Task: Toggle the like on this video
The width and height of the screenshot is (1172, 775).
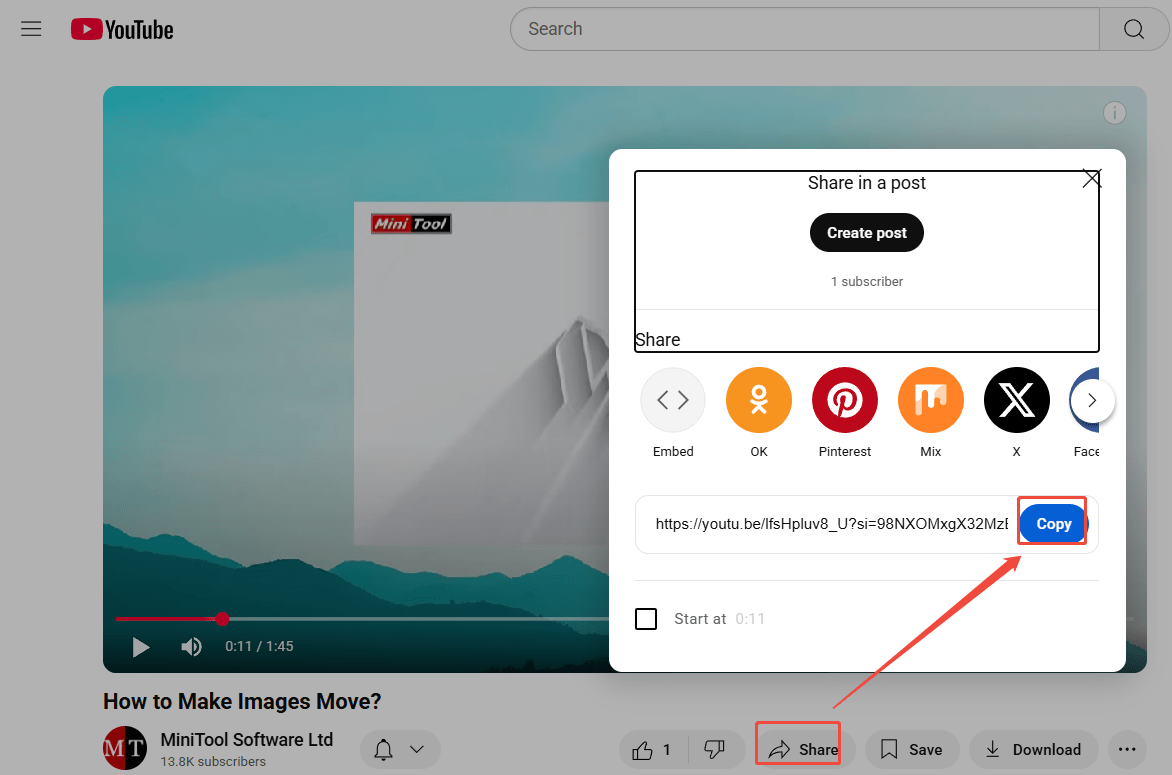Action: (645, 749)
